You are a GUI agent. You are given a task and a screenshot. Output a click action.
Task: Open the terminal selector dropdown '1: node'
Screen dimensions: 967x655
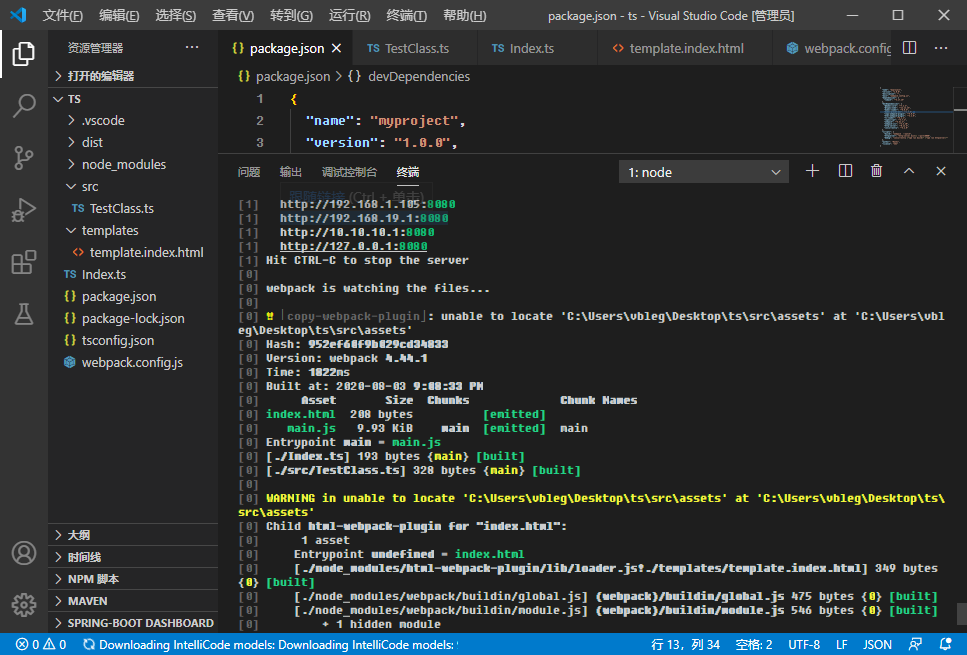click(704, 172)
